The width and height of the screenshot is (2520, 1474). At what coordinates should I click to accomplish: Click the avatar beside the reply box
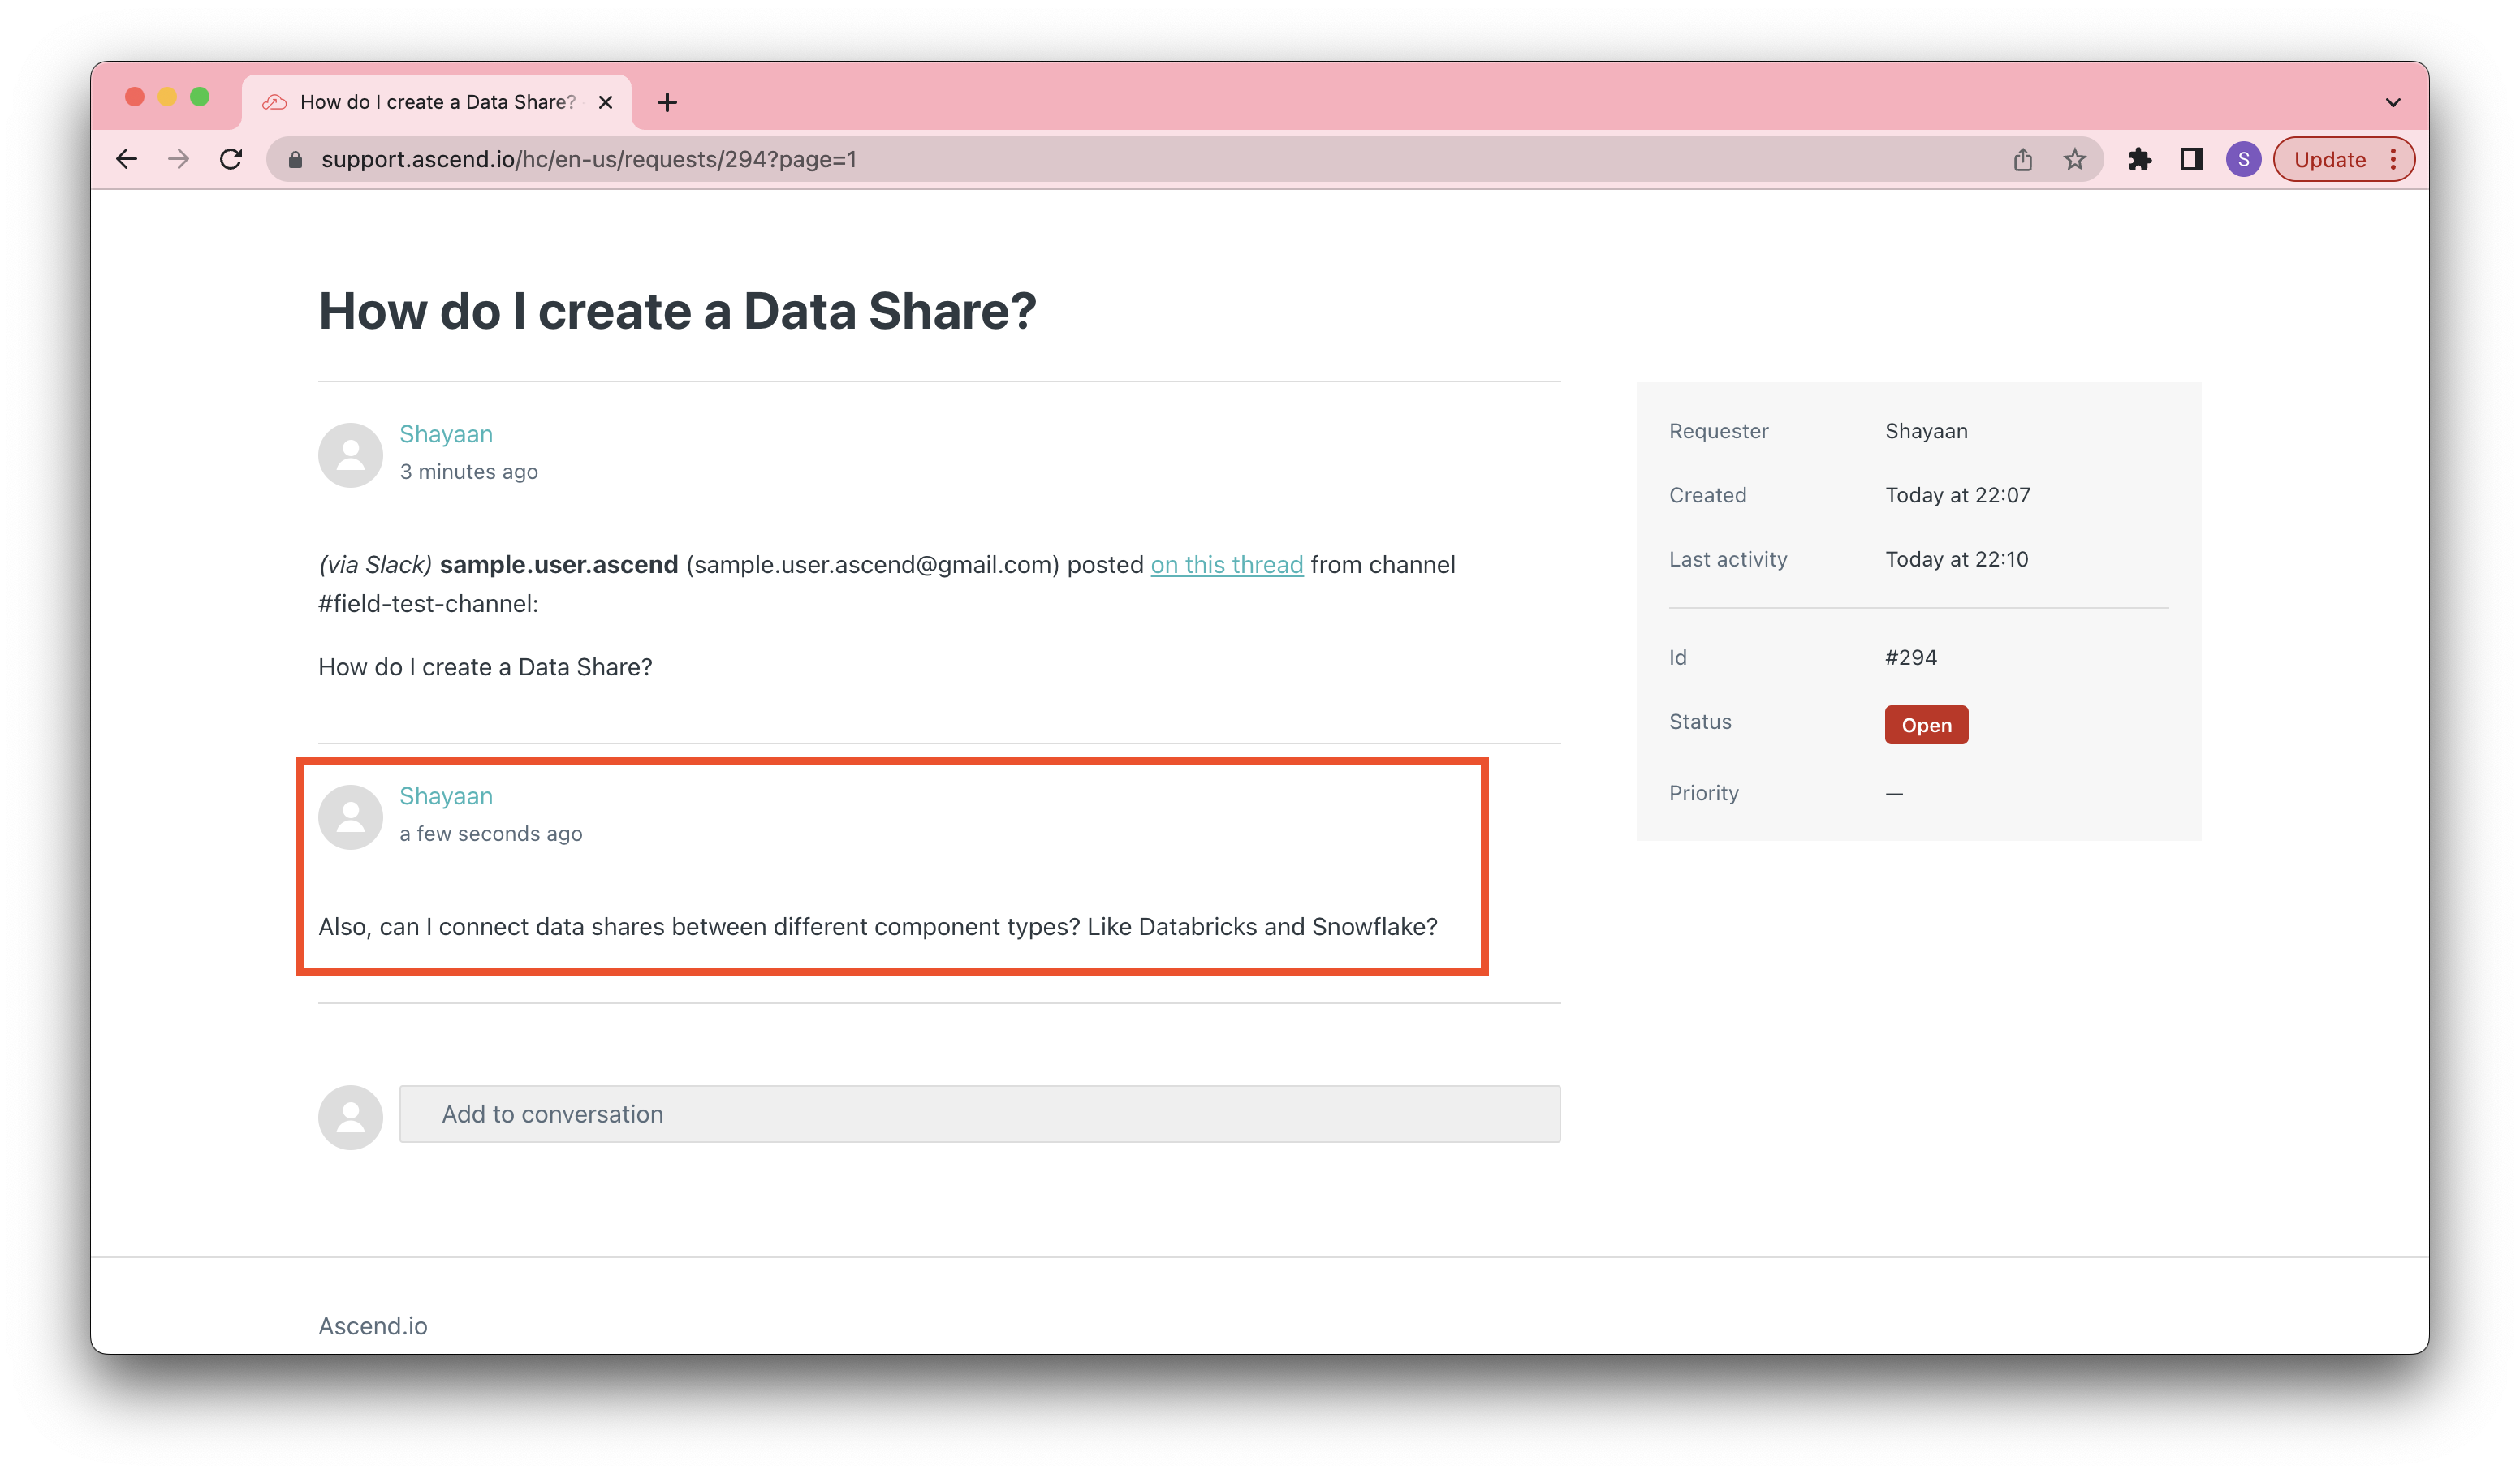pos(351,1117)
